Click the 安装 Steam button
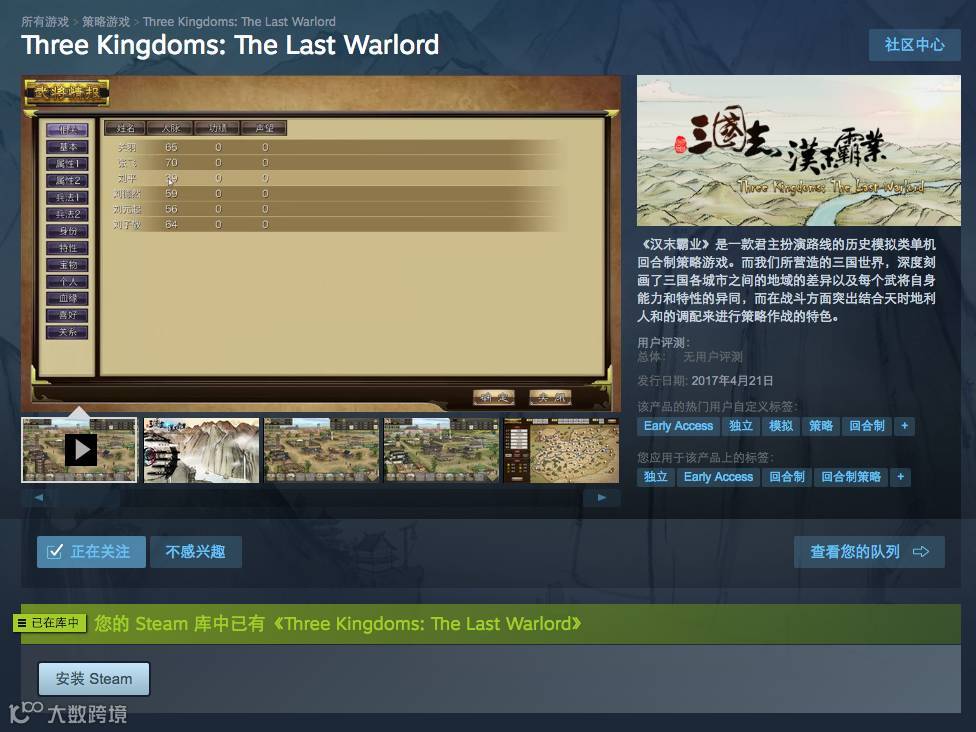The image size is (976, 732). [x=94, y=678]
